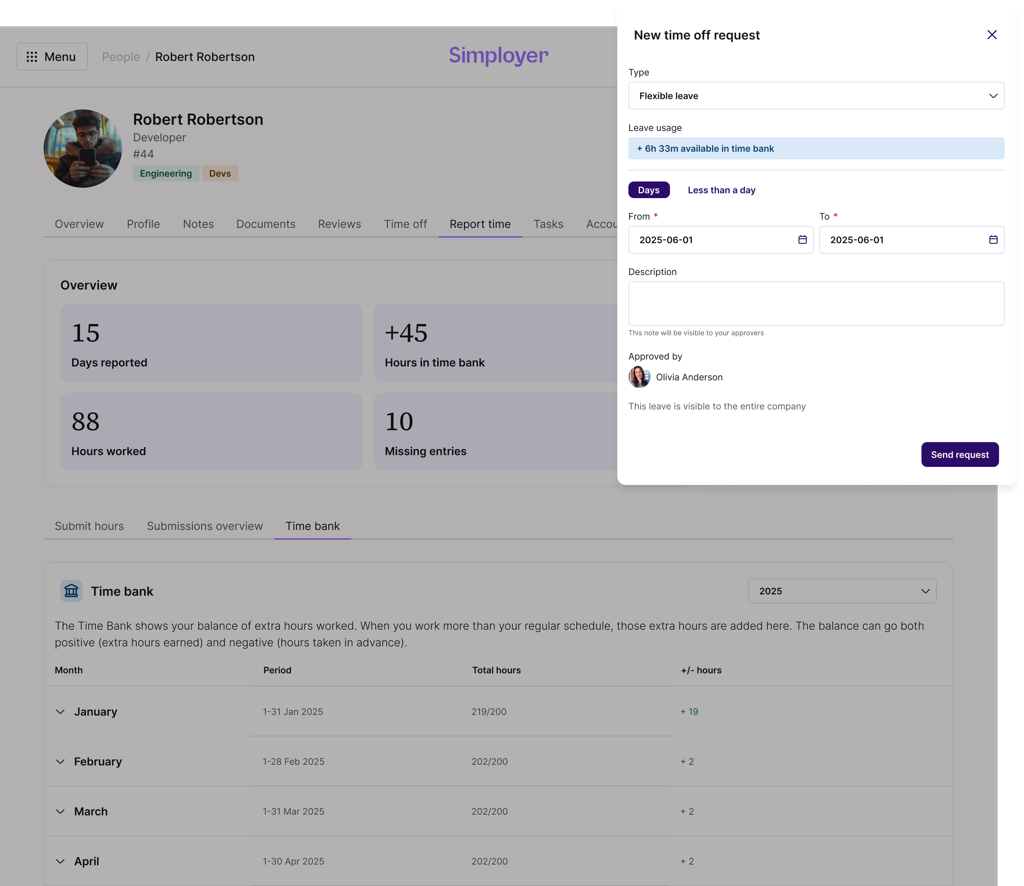Click the Developer job title text

tap(159, 137)
